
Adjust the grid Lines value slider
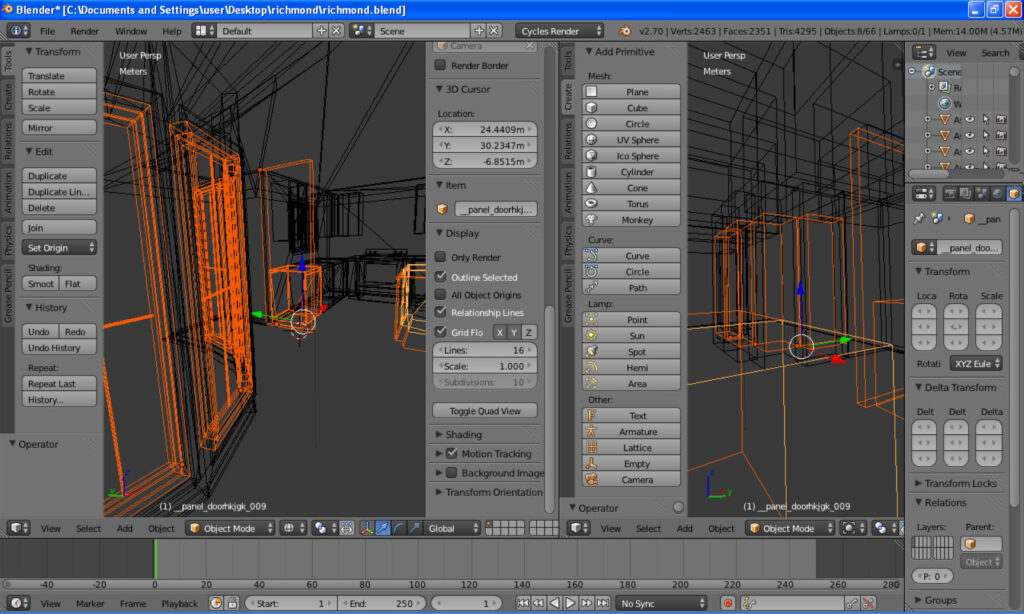(x=485, y=352)
